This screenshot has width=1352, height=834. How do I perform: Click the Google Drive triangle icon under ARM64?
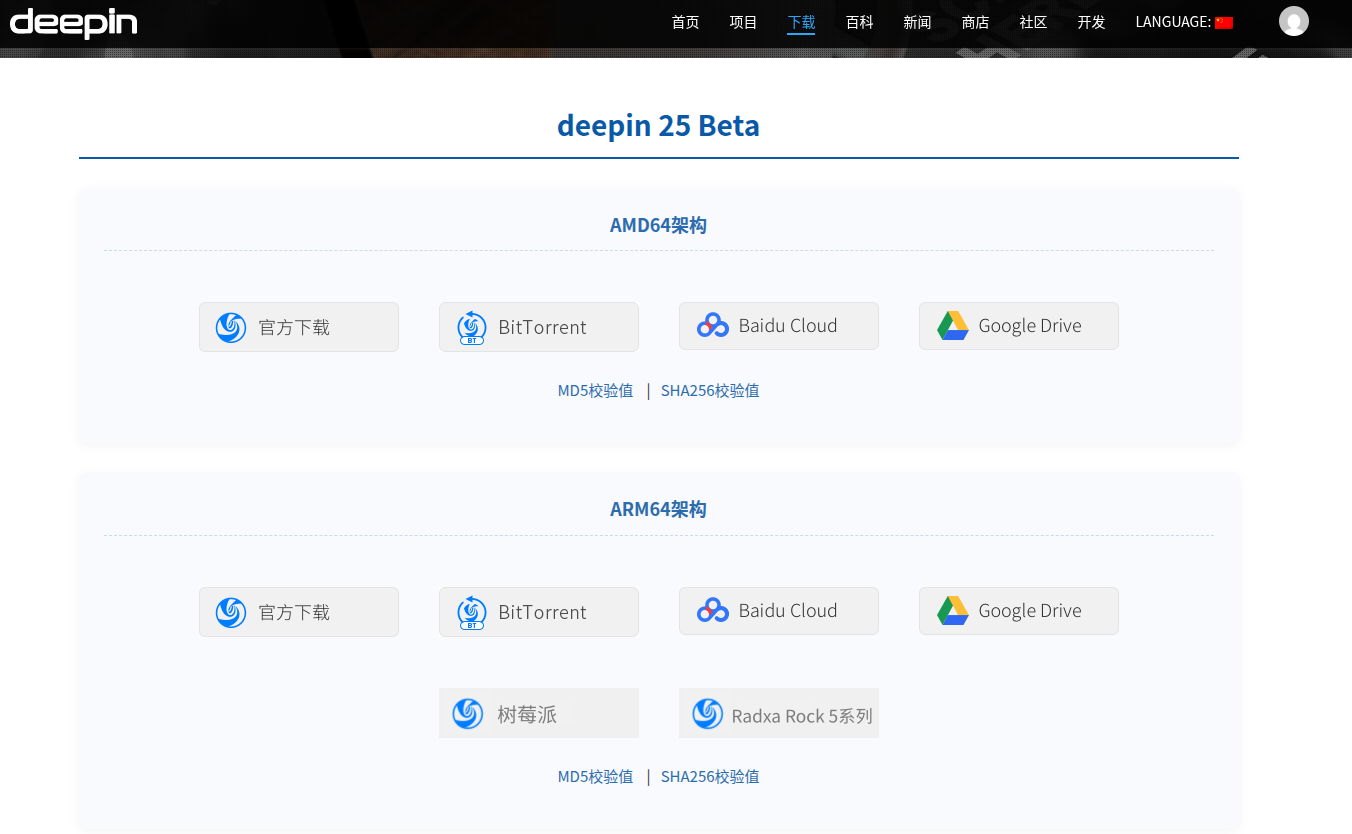pos(953,611)
